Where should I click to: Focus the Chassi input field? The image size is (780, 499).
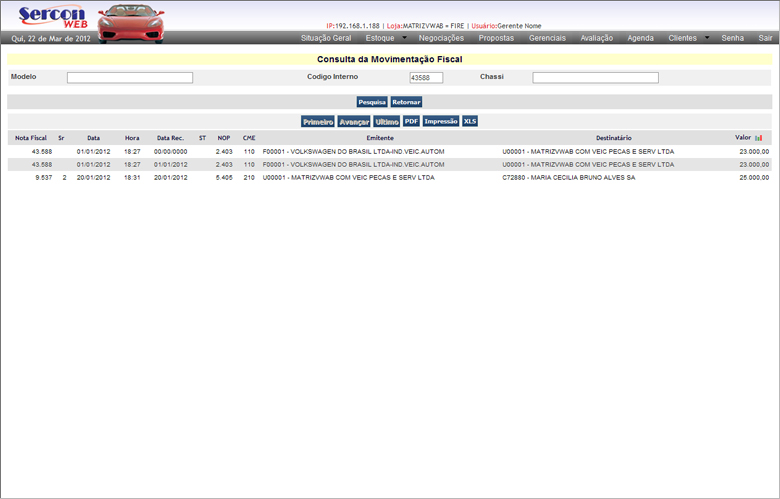click(595, 78)
